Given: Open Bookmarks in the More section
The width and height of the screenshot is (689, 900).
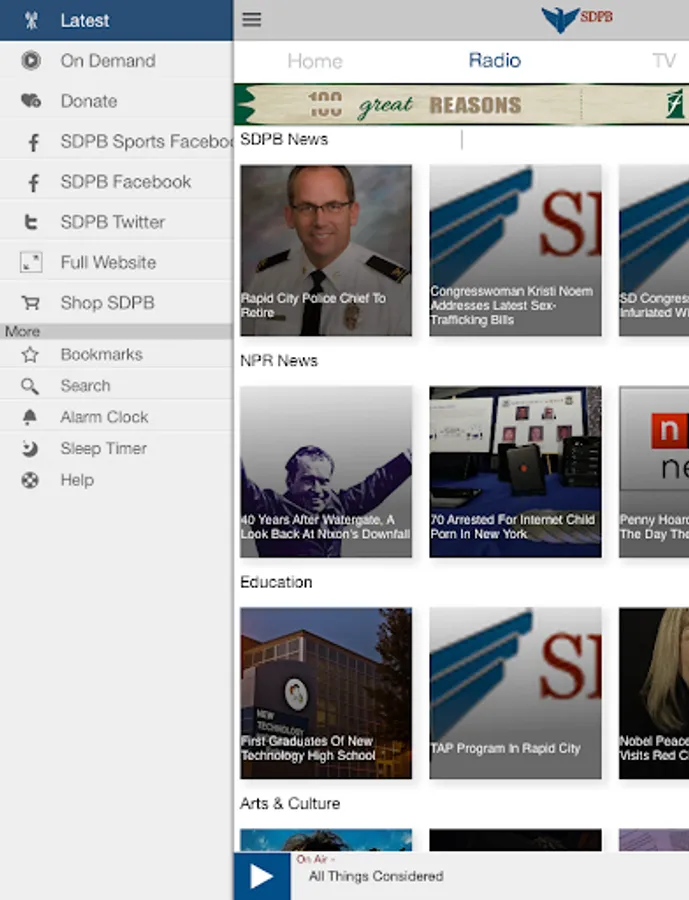Looking at the screenshot, I should point(117,355).
